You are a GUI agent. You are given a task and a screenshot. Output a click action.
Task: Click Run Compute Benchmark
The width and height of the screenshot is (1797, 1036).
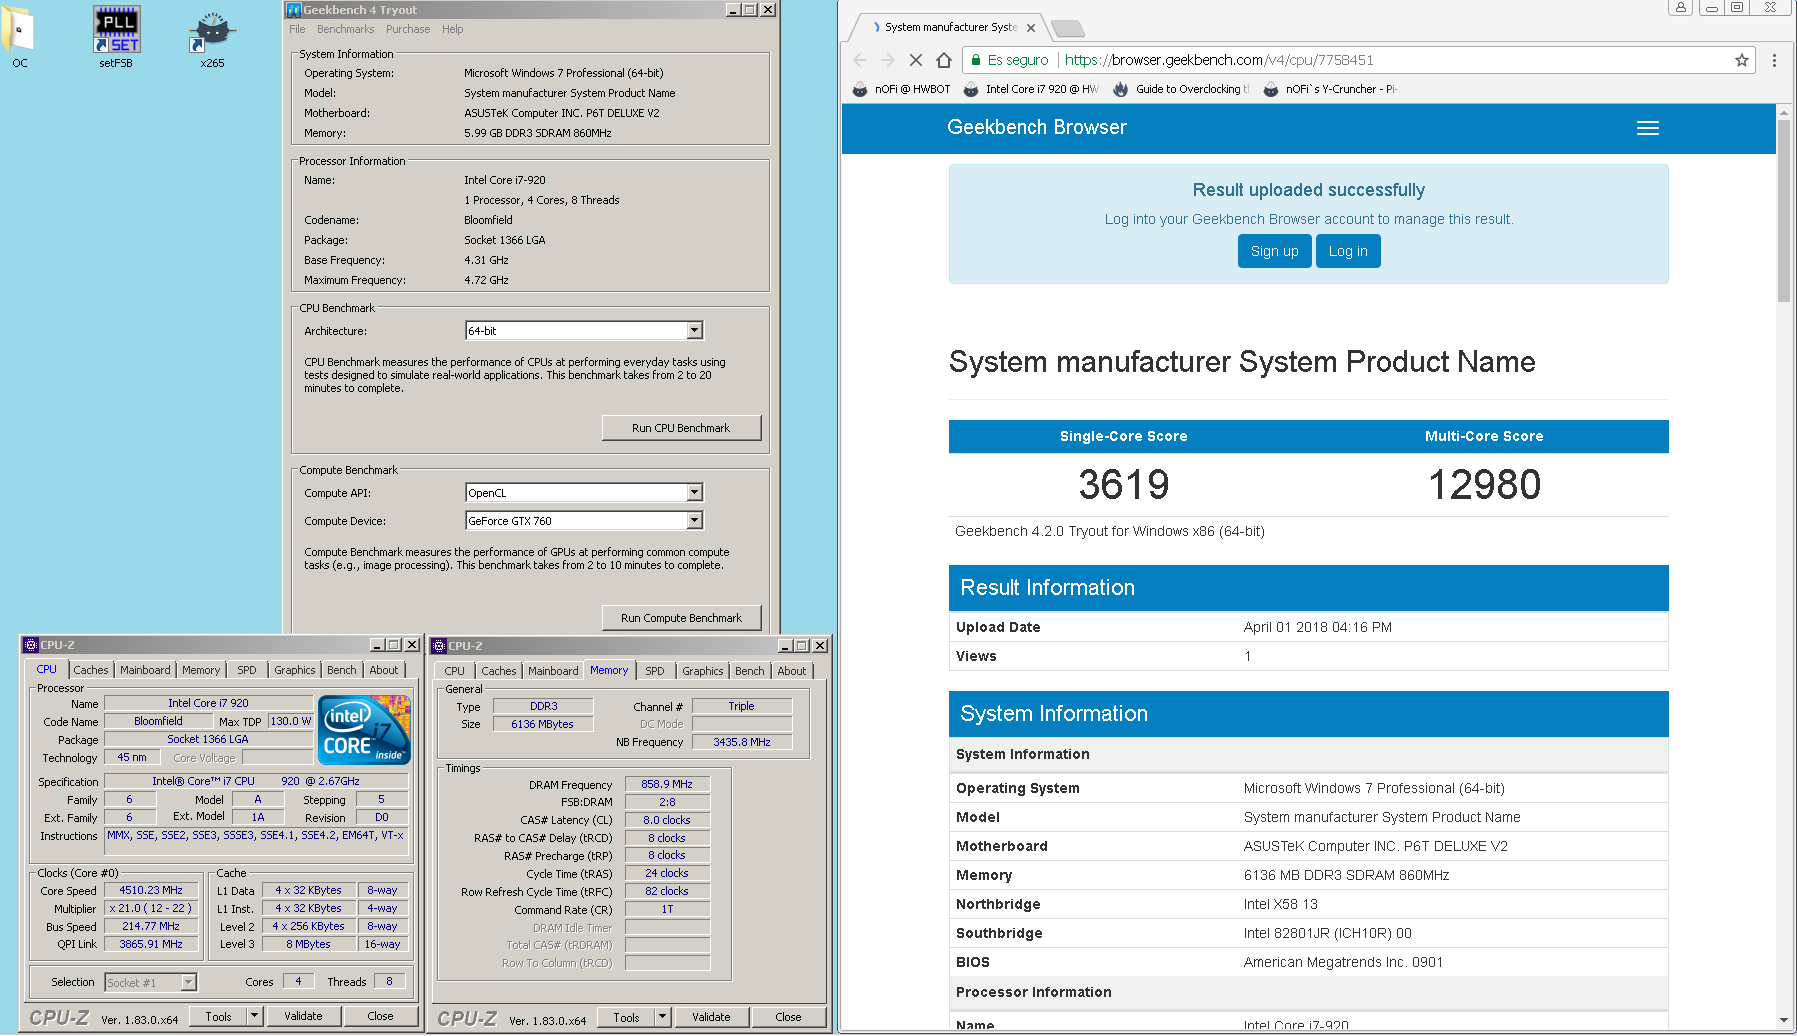(x=681, y=618)
